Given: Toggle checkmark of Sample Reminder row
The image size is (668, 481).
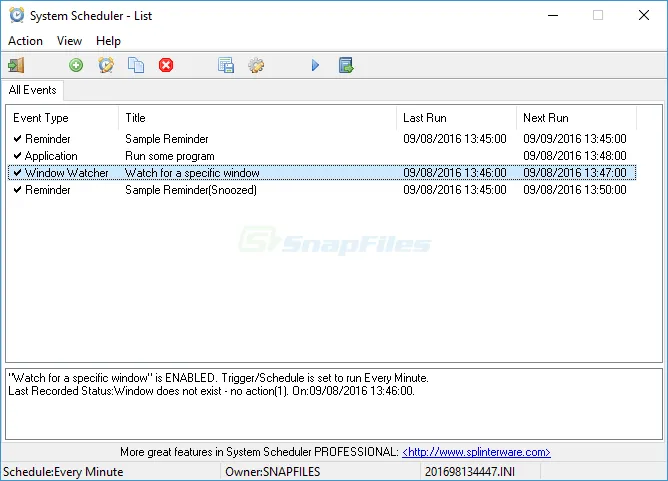Looking at the screenshot, I should coord(17,138).
